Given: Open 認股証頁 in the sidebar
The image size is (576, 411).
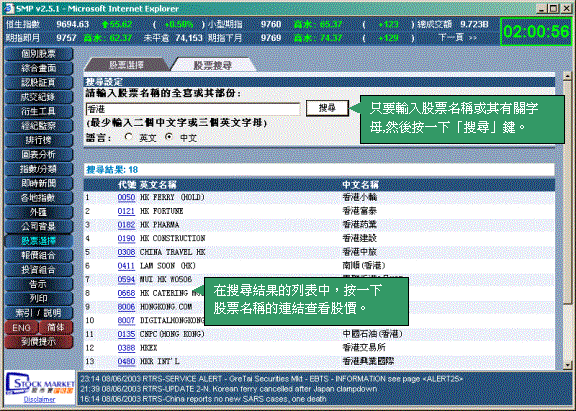Looking at the screenshot, I should [39, 83].
